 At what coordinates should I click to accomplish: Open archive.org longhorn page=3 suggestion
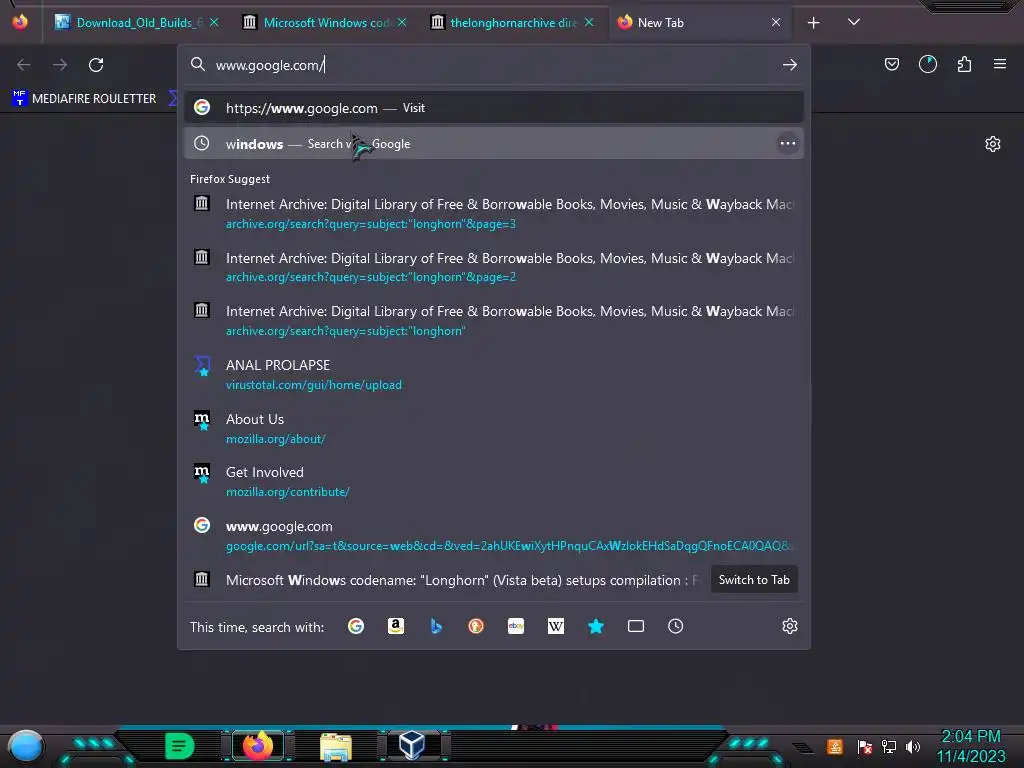pyautogui.click(x=494, y=214)
